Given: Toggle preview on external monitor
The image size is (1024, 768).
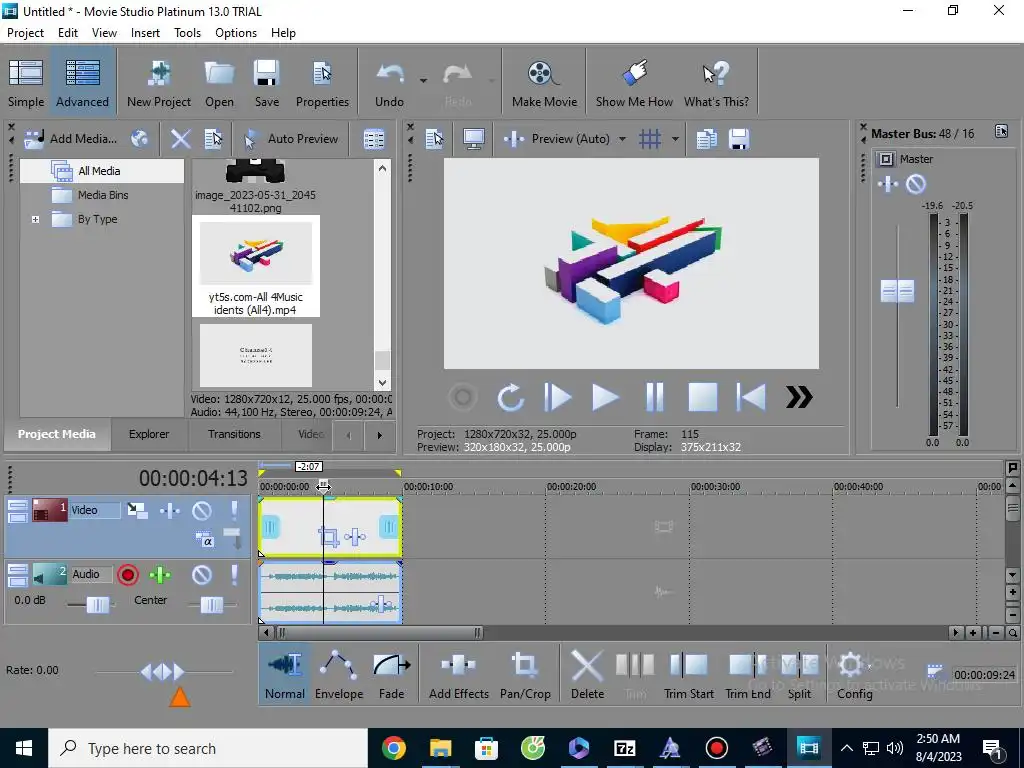Looking at the screenshot, I should tap(473, 138).
